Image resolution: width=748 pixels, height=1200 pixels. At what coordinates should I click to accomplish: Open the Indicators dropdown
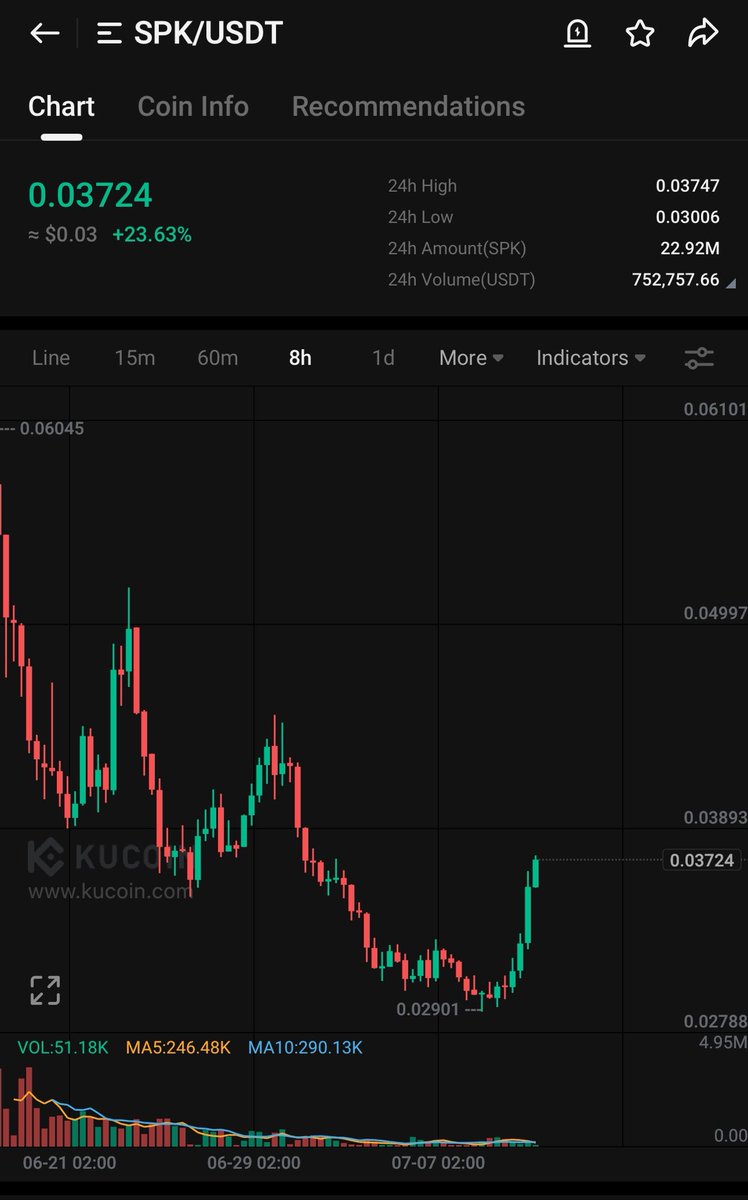(591, 358)
